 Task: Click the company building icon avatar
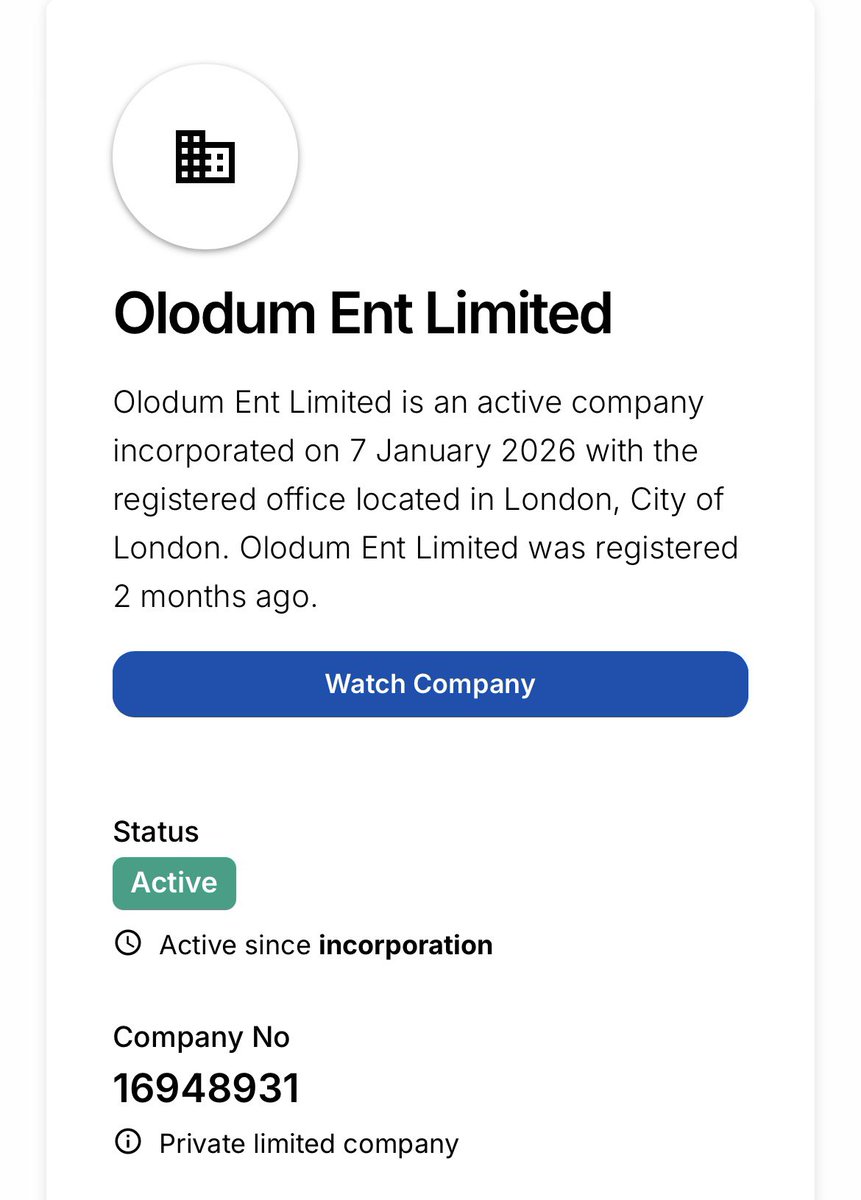click(x=205, y=157)
